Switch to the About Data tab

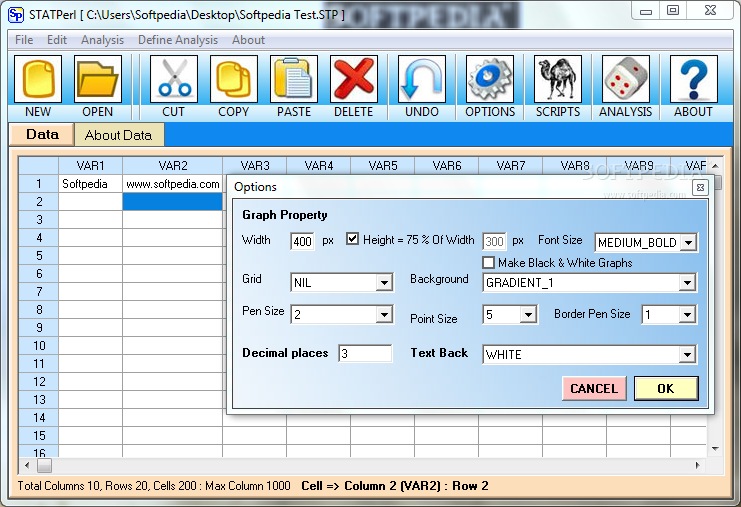click(x=119, y=135)
